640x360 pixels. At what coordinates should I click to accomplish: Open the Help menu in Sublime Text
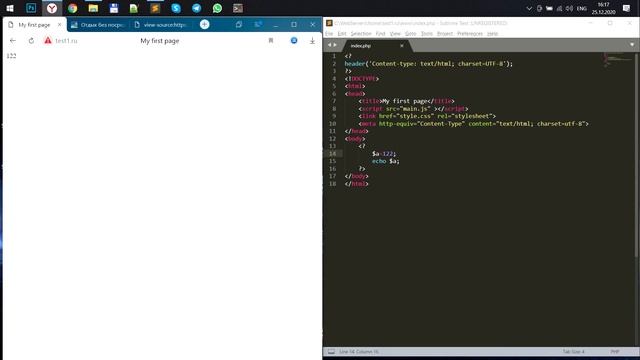click(x=493, y=33)
